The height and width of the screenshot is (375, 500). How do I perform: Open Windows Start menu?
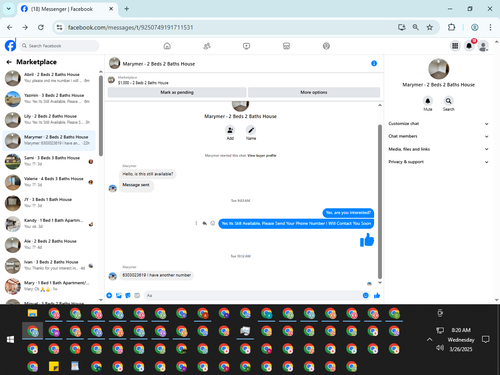click(x=10, y=339)
